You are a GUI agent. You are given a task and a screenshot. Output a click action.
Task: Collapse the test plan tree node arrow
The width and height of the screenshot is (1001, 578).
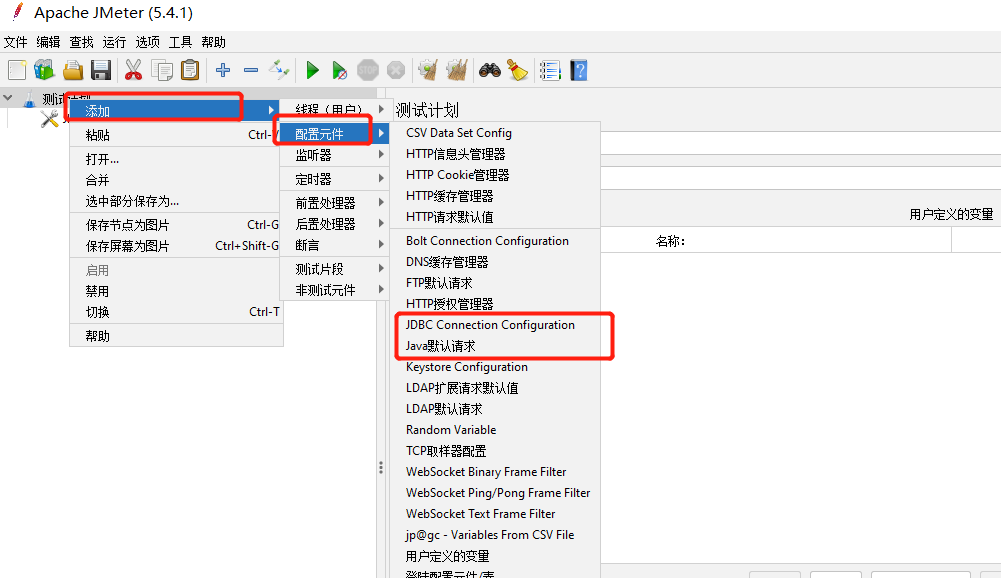8,98
